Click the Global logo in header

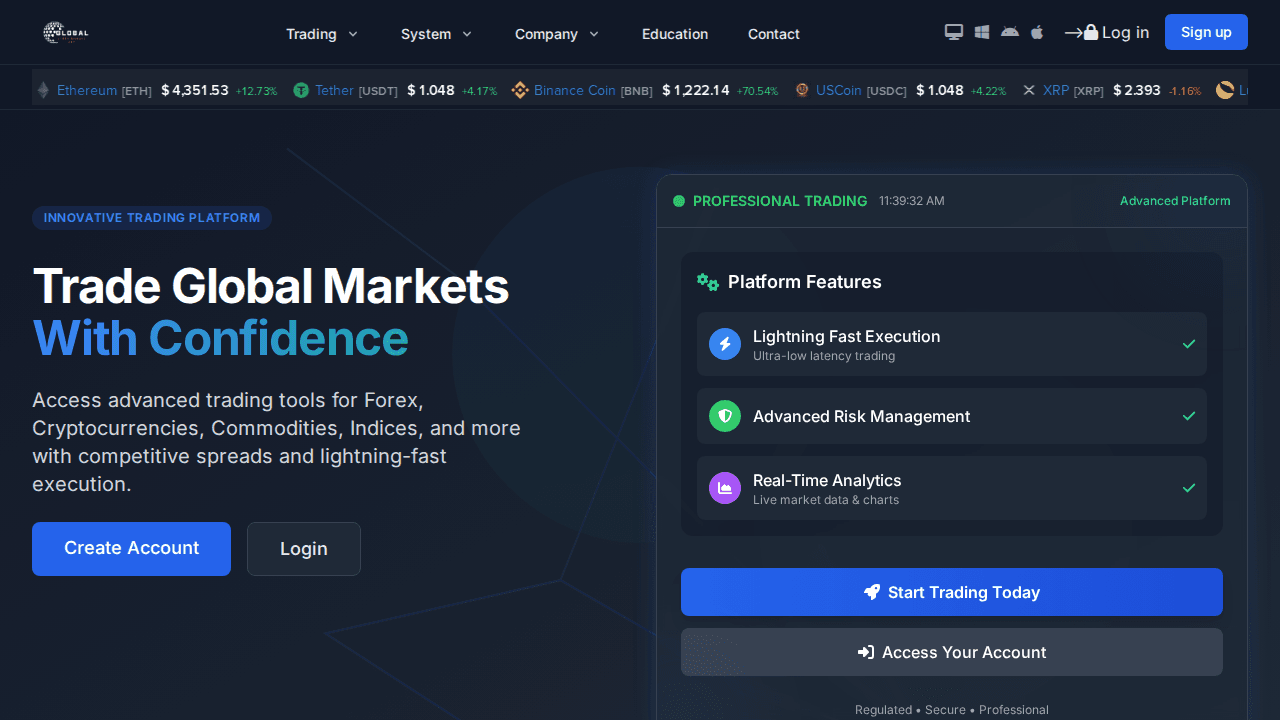coord(66,33)
